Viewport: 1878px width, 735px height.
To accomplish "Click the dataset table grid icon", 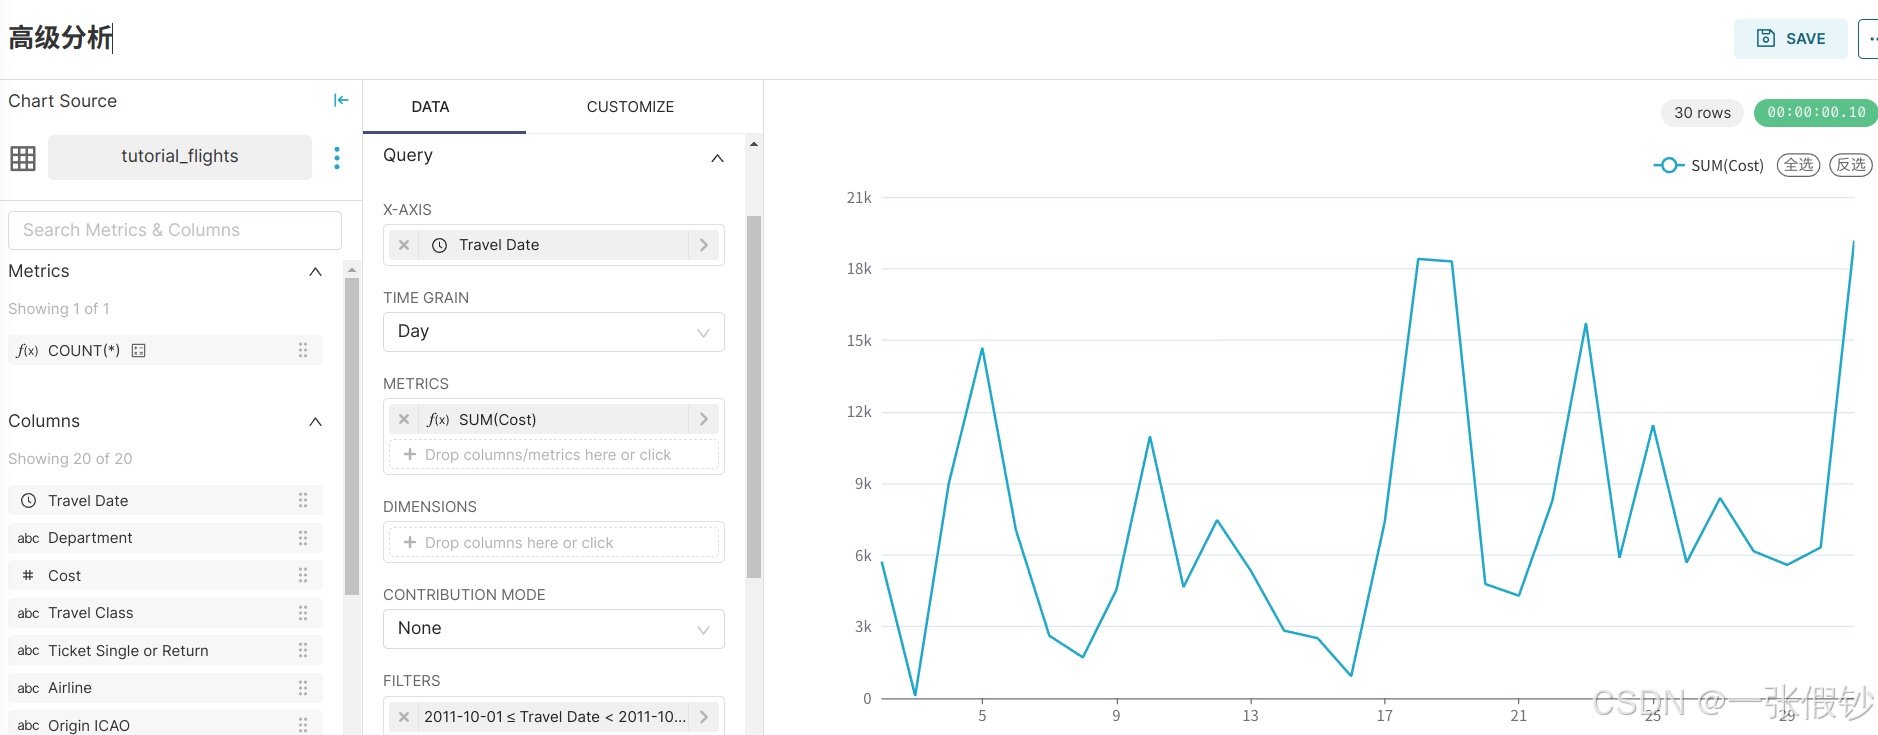I will coord(23,158).
